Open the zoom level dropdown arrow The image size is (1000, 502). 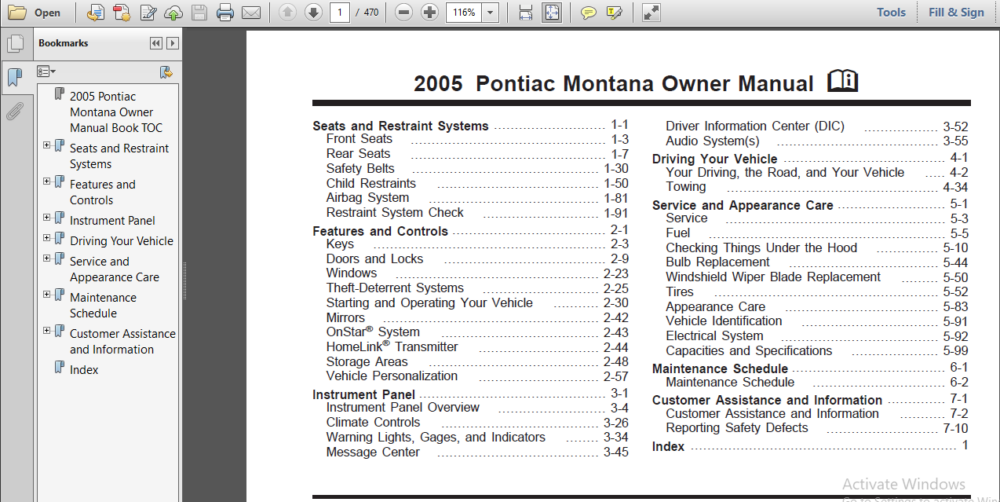[490, 12]
